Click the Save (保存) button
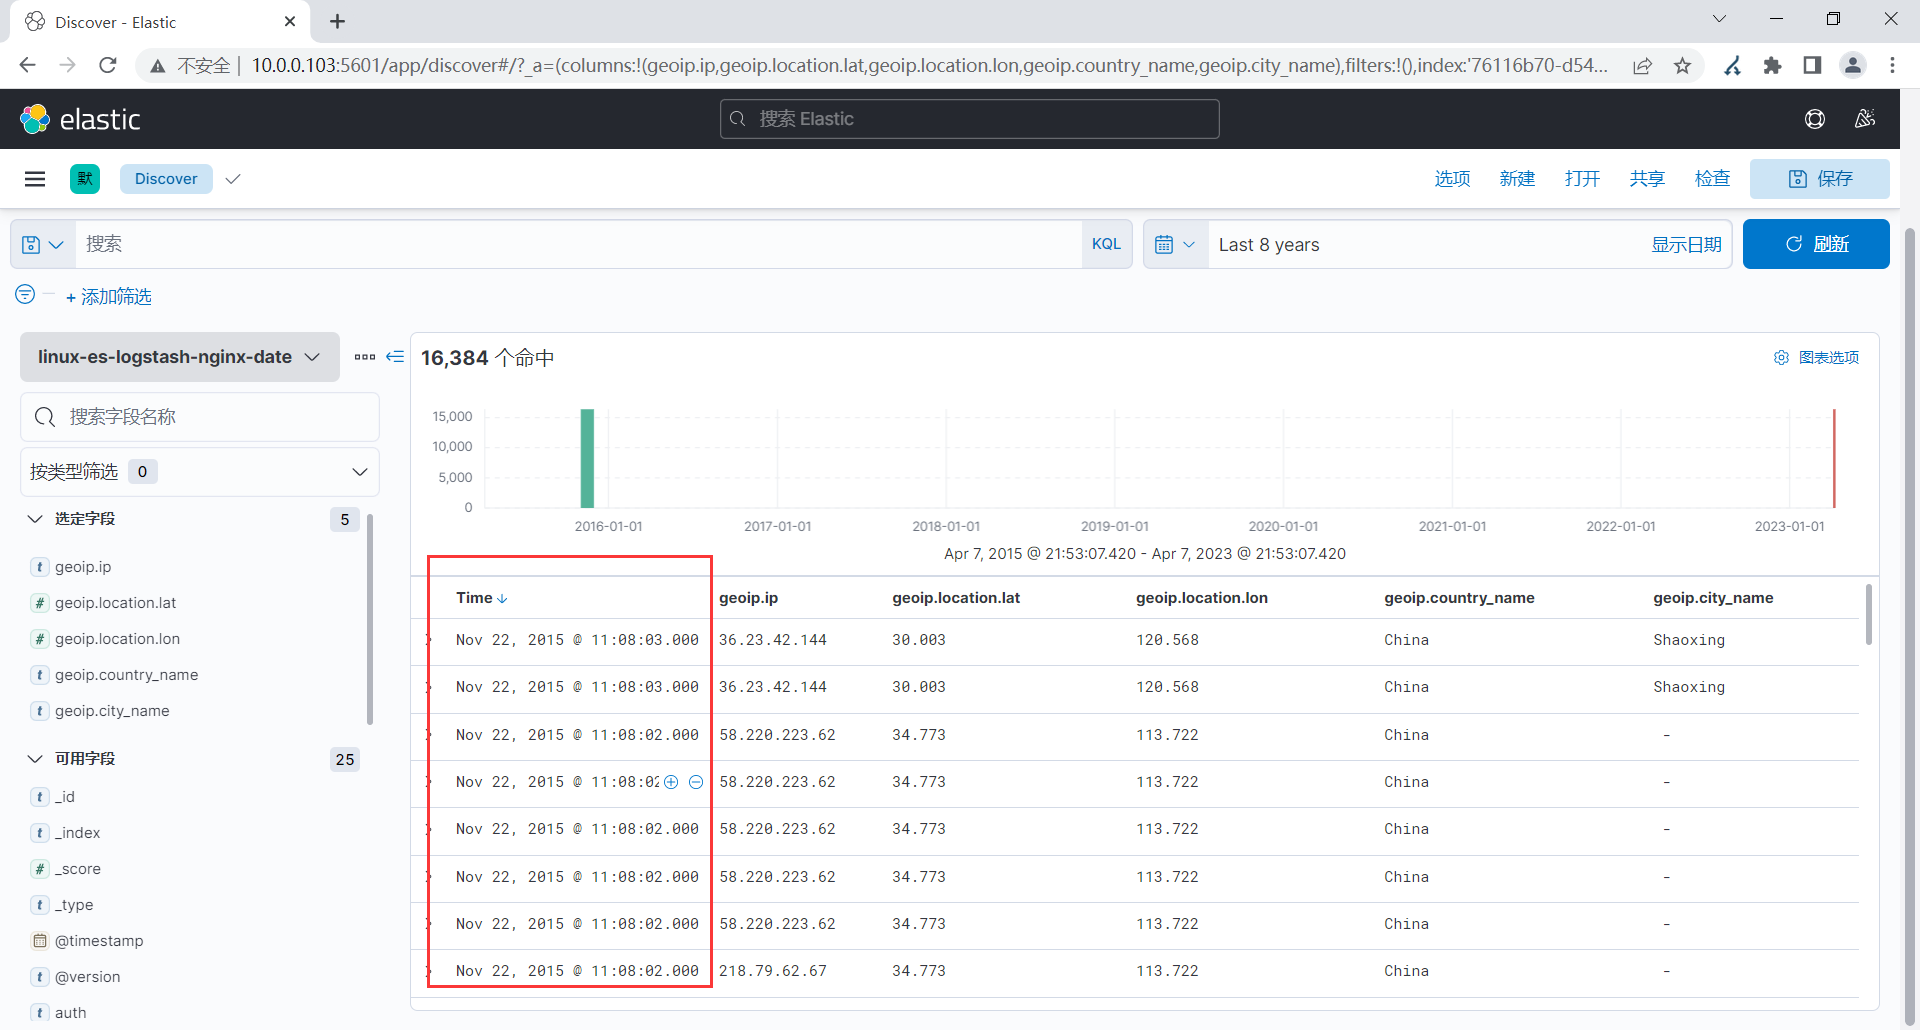1920x1030 pixels. (x=1820, y=179)
